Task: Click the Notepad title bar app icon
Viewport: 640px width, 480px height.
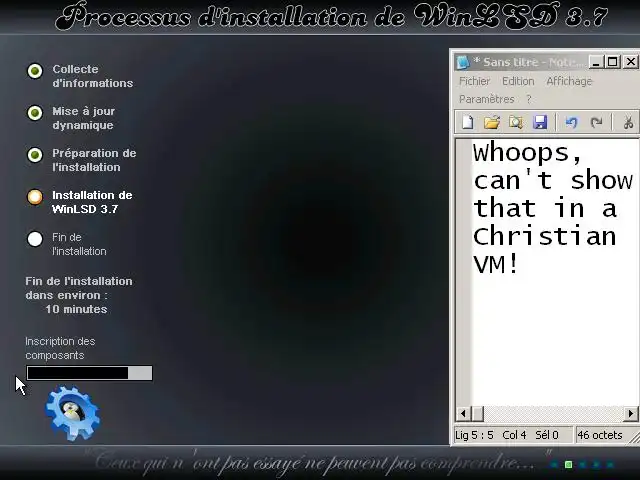Action: (463, 62)
